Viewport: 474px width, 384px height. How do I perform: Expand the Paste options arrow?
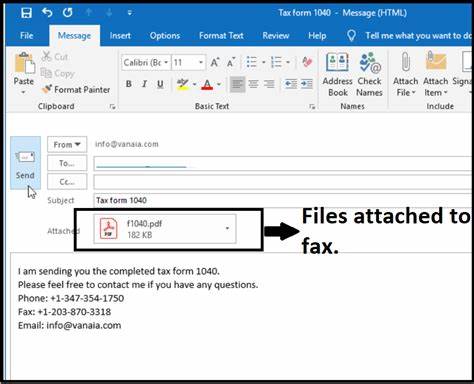[x=23, y=92]
